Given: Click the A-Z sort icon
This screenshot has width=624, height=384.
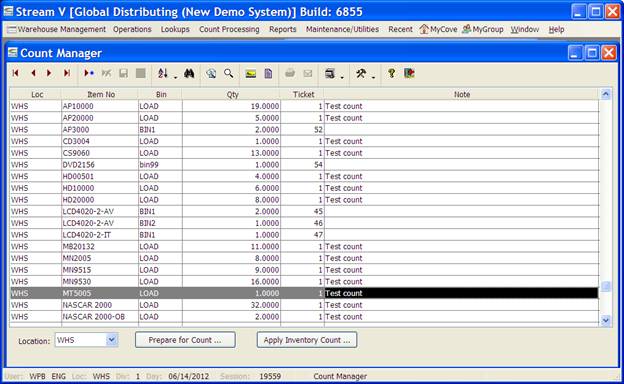Looking at the screenshot, I should pyautogui.click(x=162, y=73).
